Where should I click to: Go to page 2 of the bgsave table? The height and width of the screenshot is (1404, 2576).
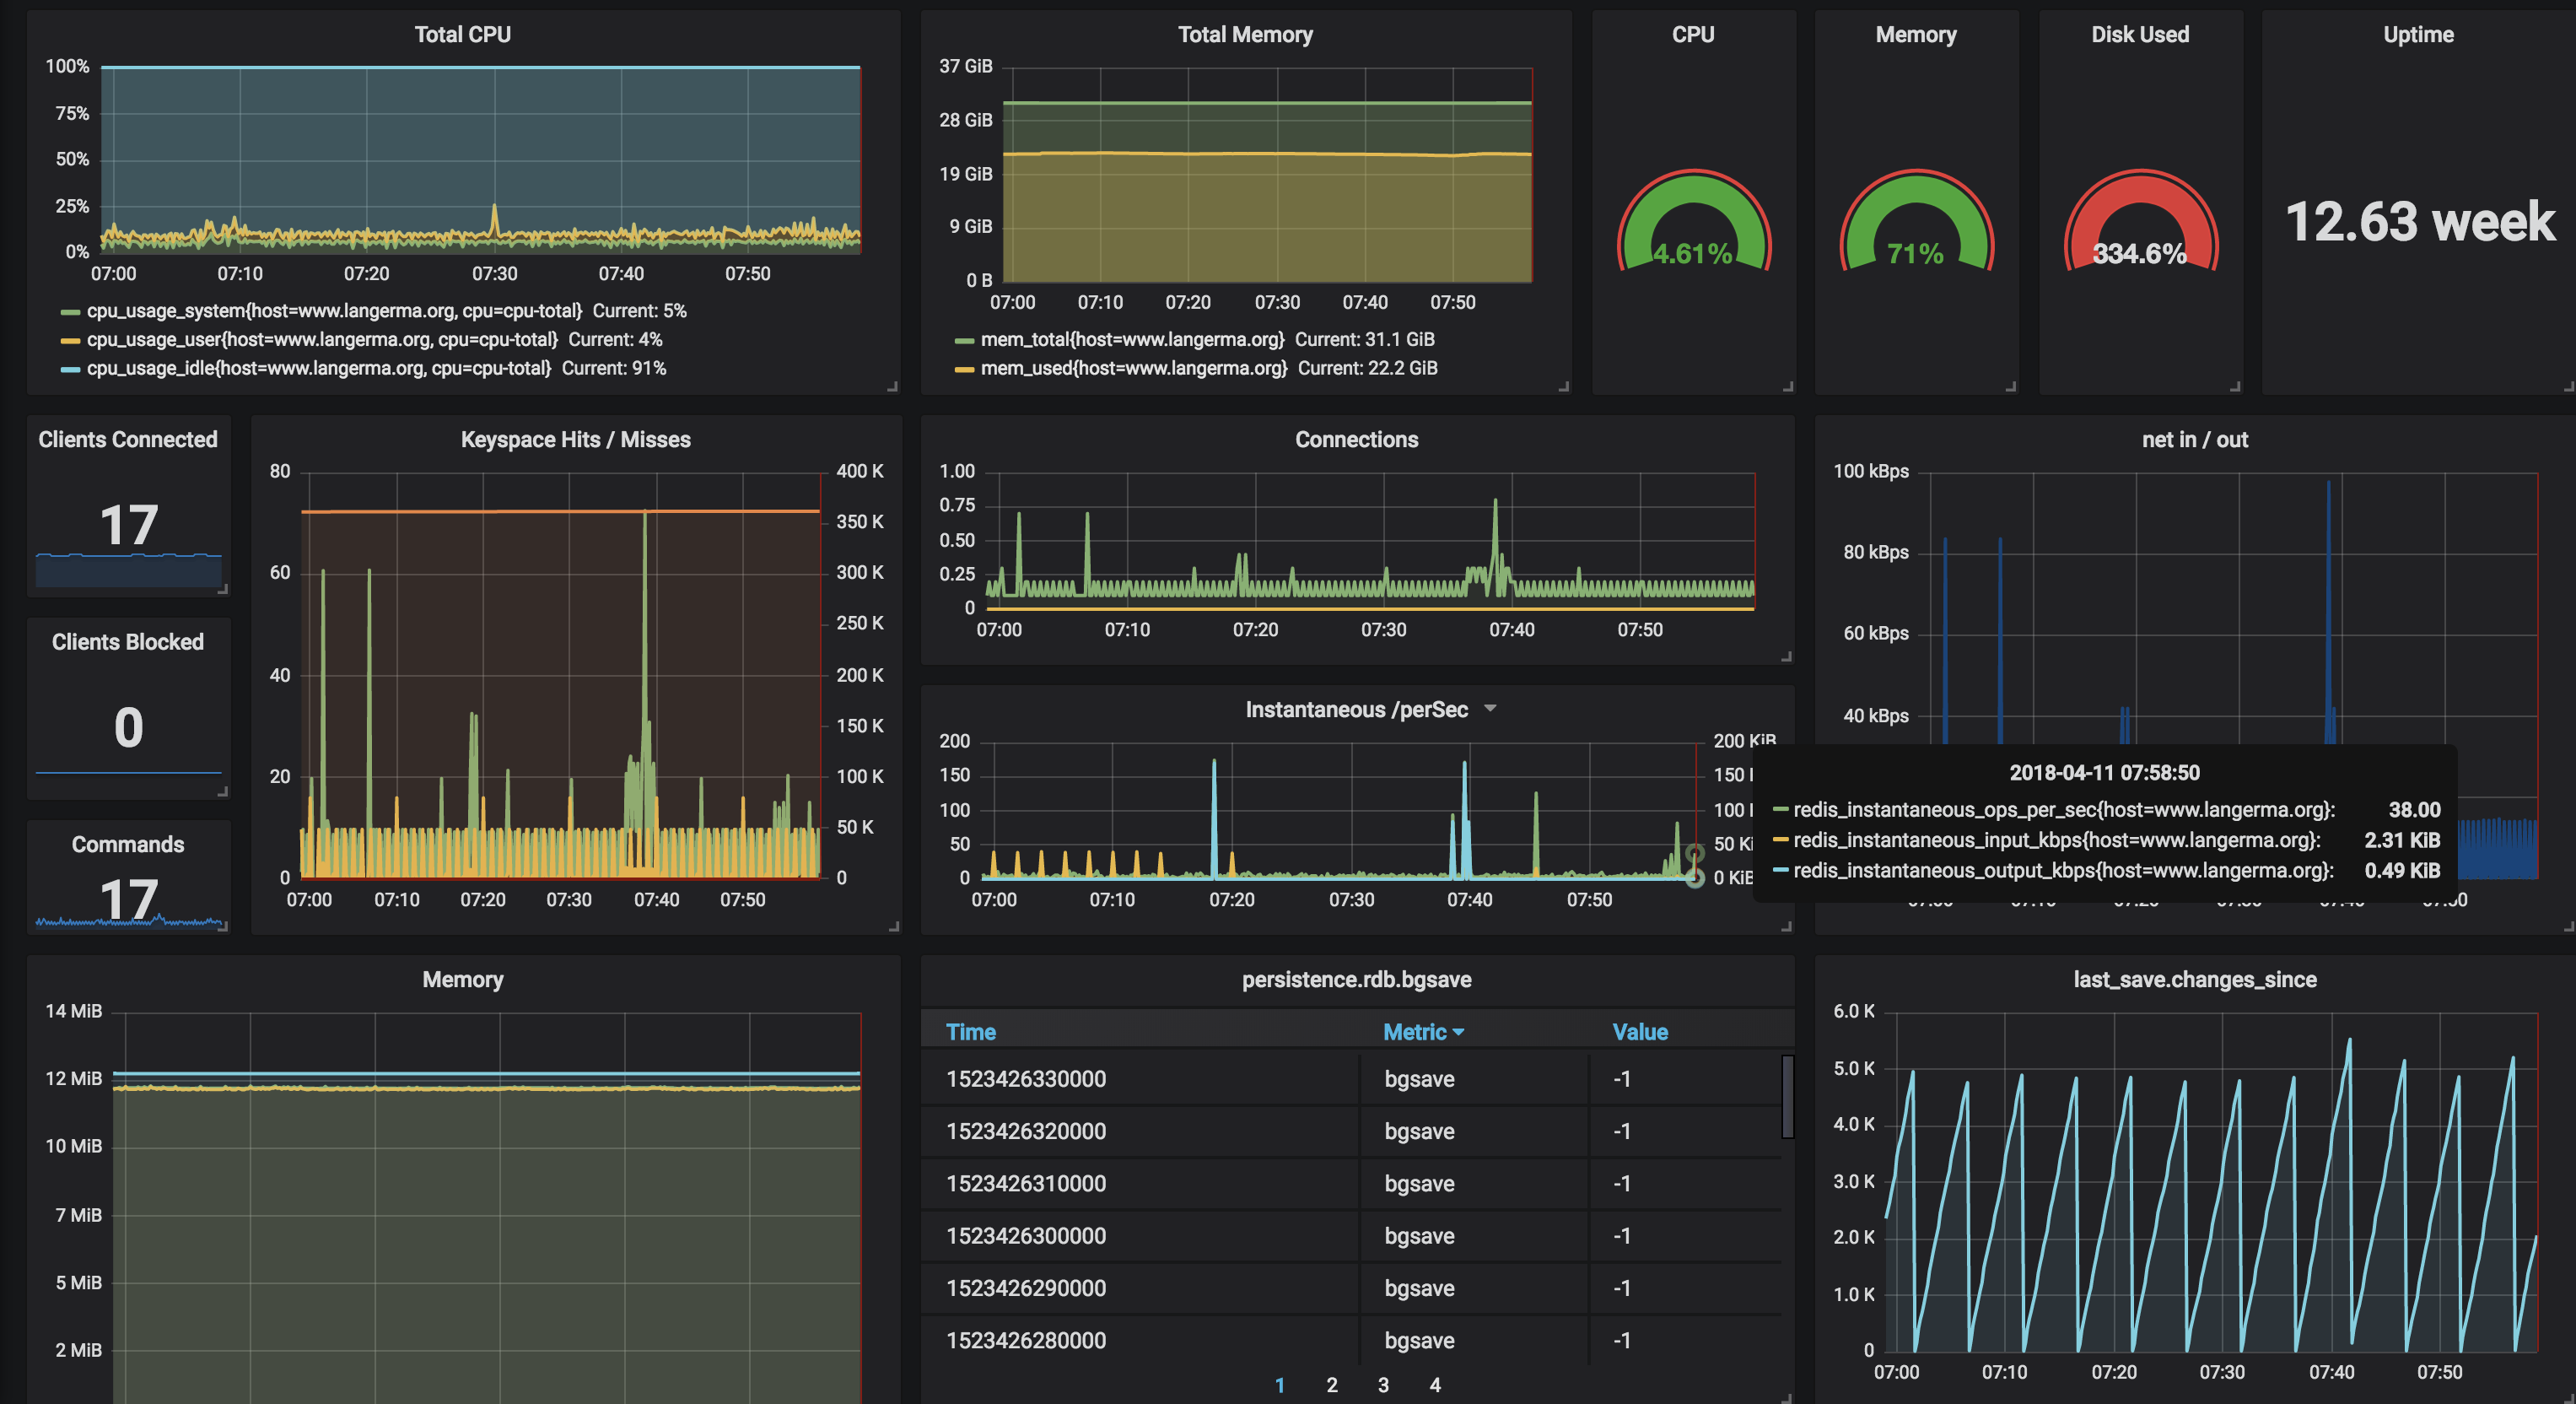click(x=1331, y=1385)
